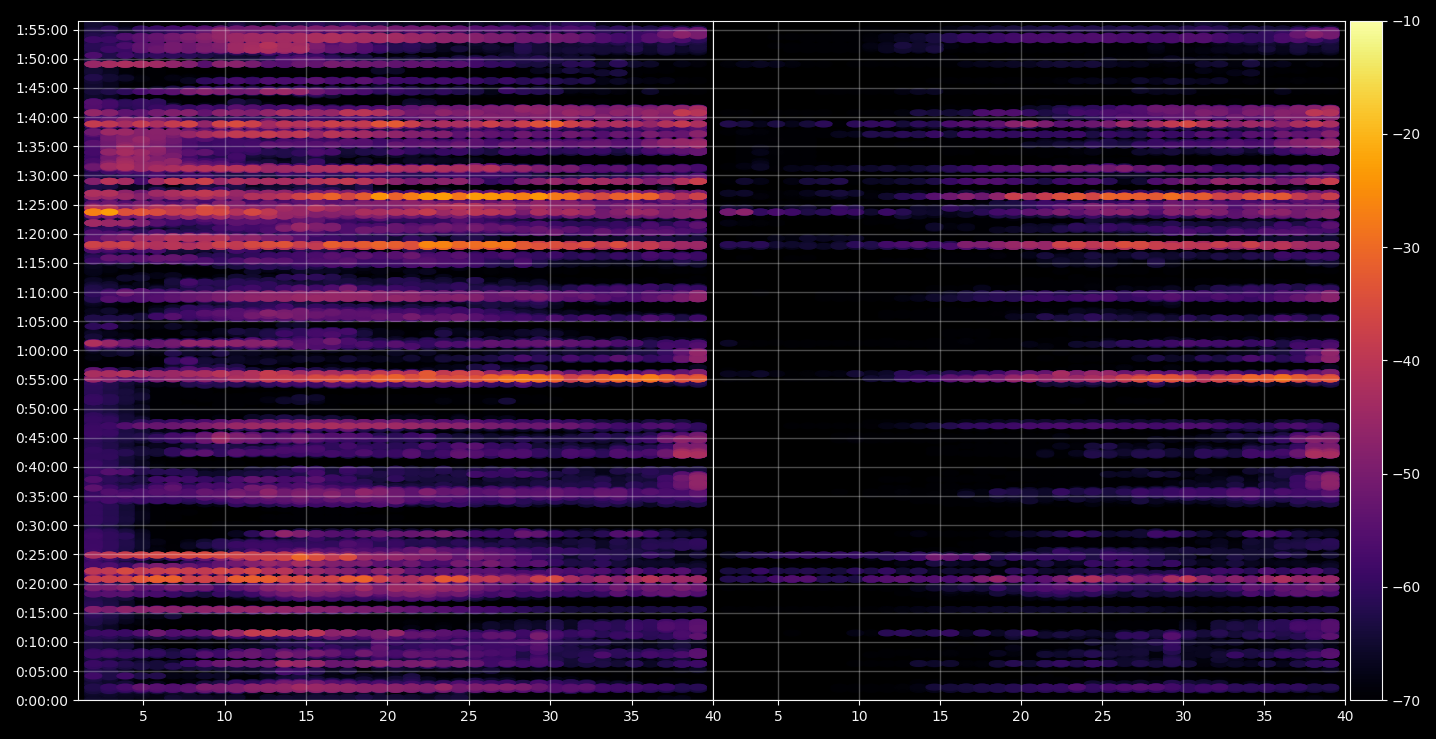The width and height of the screenshot is (1436, 739).
Task: Click x-axis label 40 below the colorbar's left edge
Action: coord(1345,716)
